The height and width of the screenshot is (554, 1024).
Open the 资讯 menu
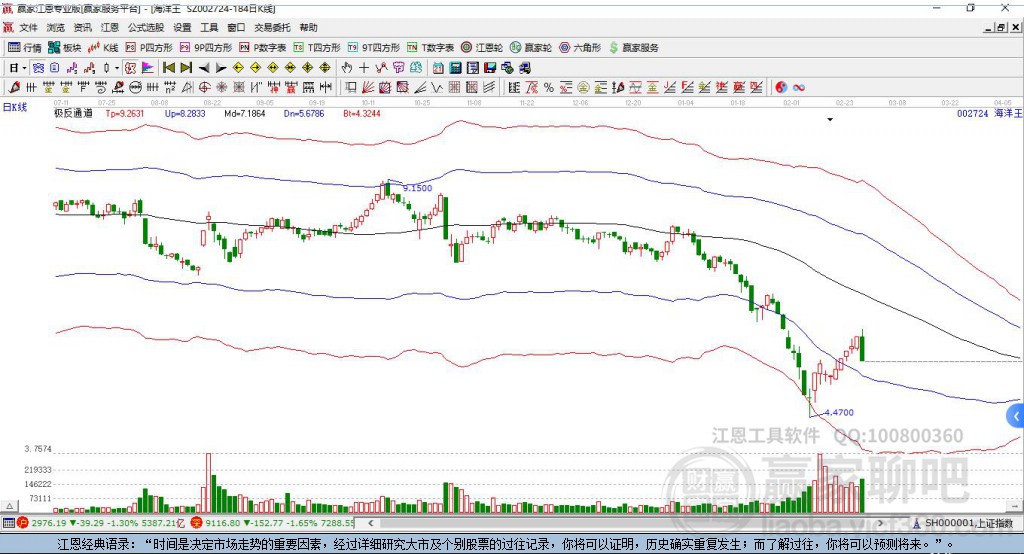[x=82, y=27]
